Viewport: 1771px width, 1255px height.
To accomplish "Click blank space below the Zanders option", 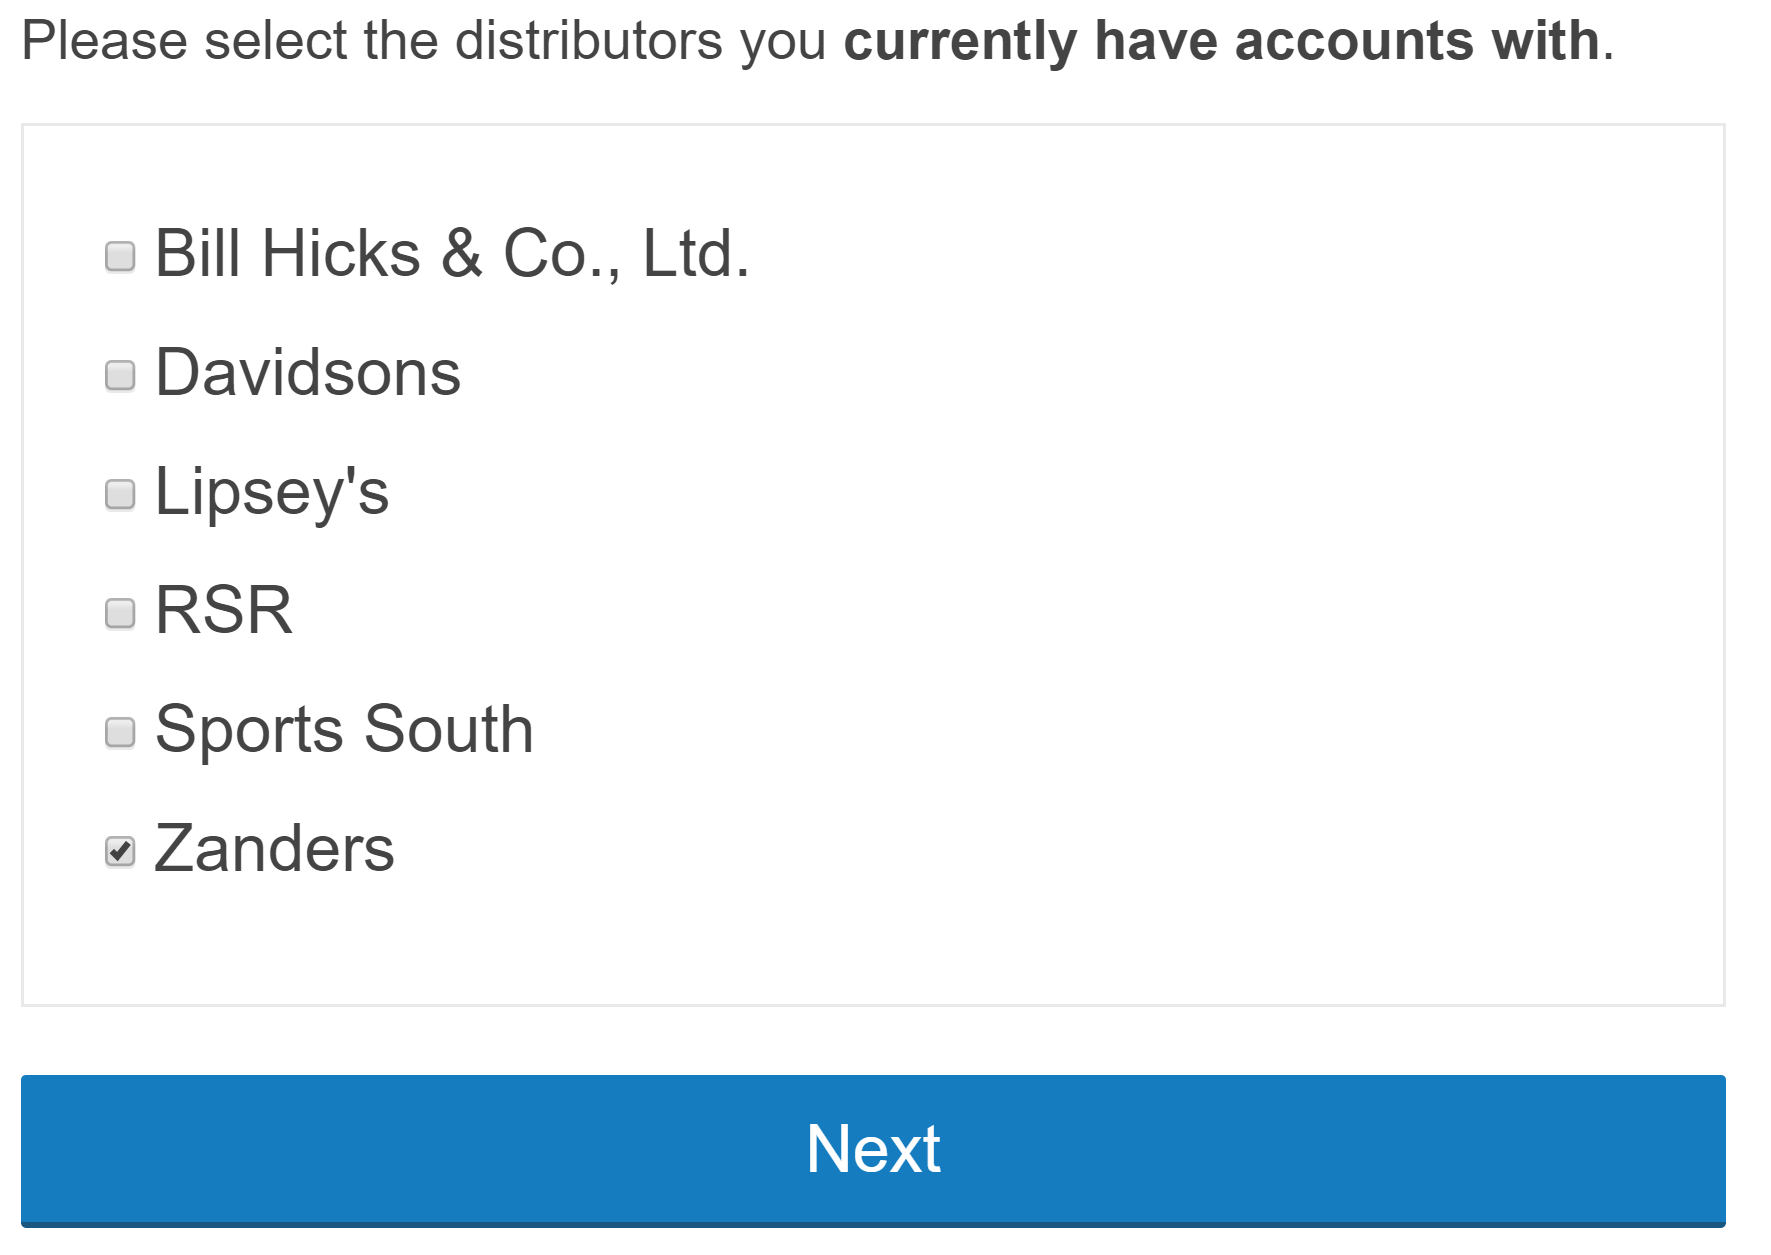I will tap(873, 945).
